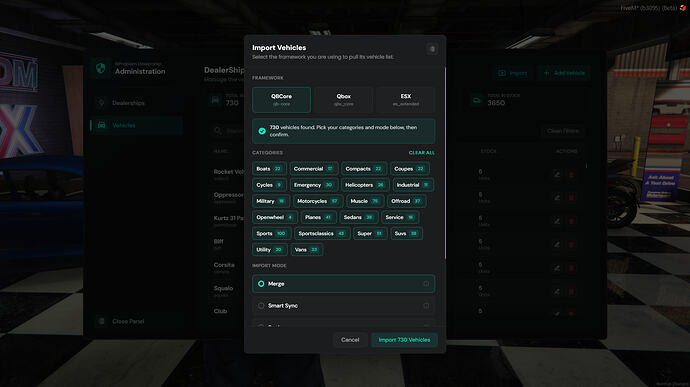Screen dimensions: 690x387
Task: Open Dealerships in the admin sidebar
Action: (136, 103)
